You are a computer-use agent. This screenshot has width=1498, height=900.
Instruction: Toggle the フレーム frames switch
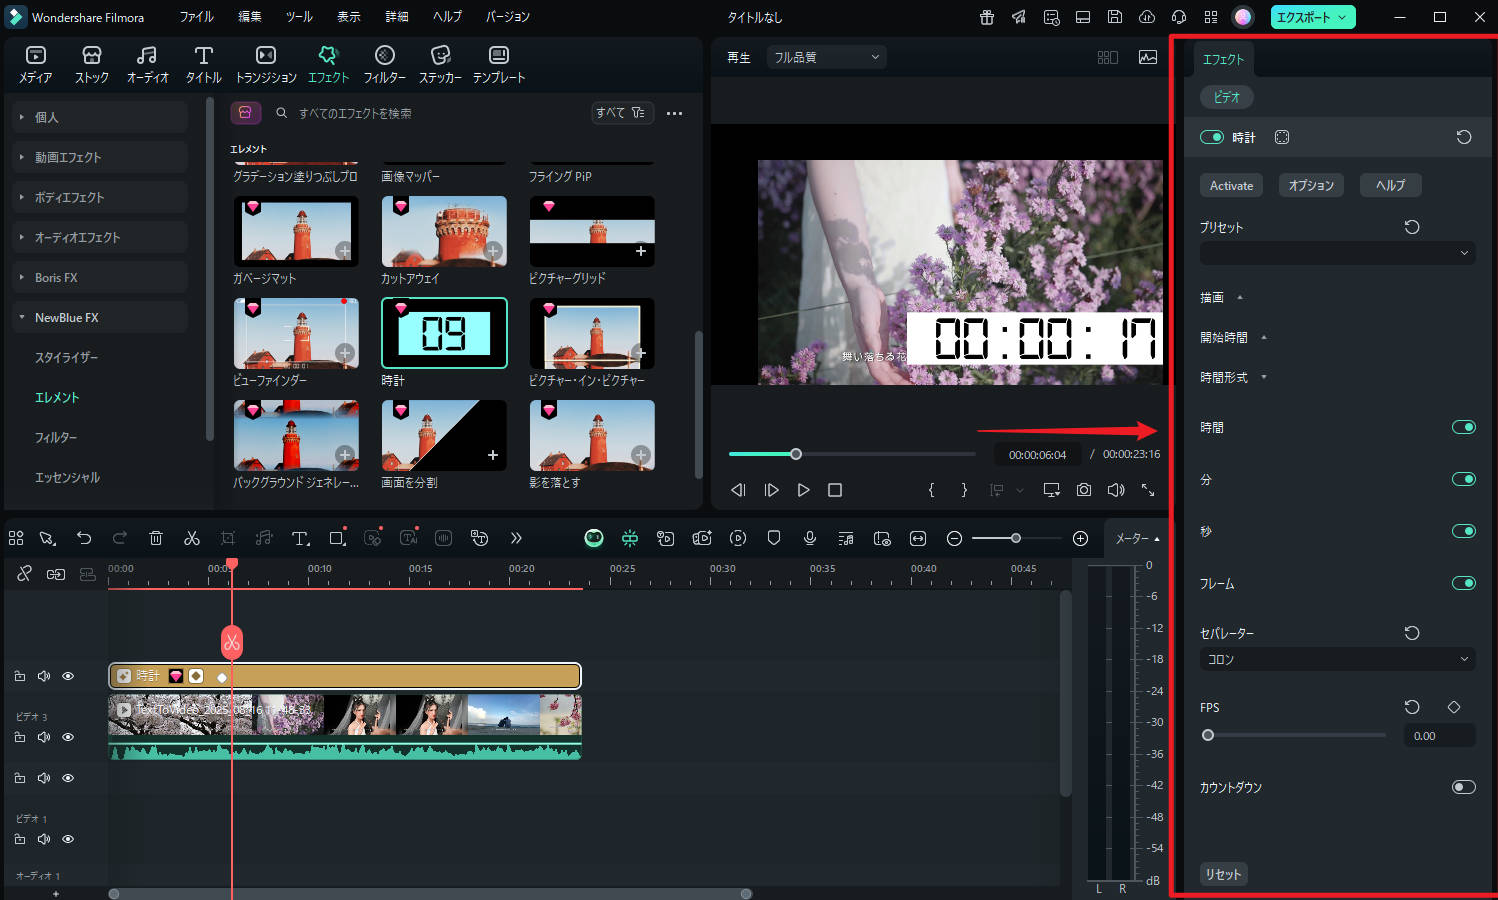(x=1464, y=583)
